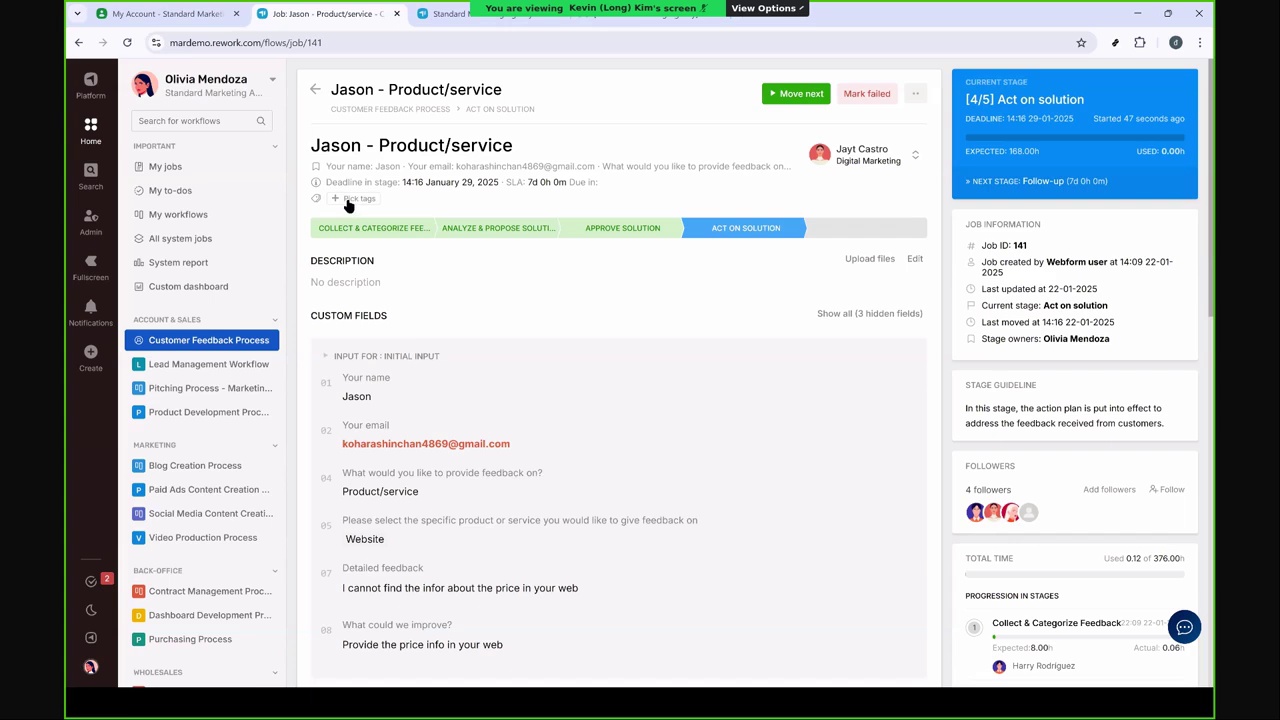Image resolution: width=1280 pixels, height=720 pixels.
Task: Click the magnifier icon in workflow search
Action: click(261, 121)
